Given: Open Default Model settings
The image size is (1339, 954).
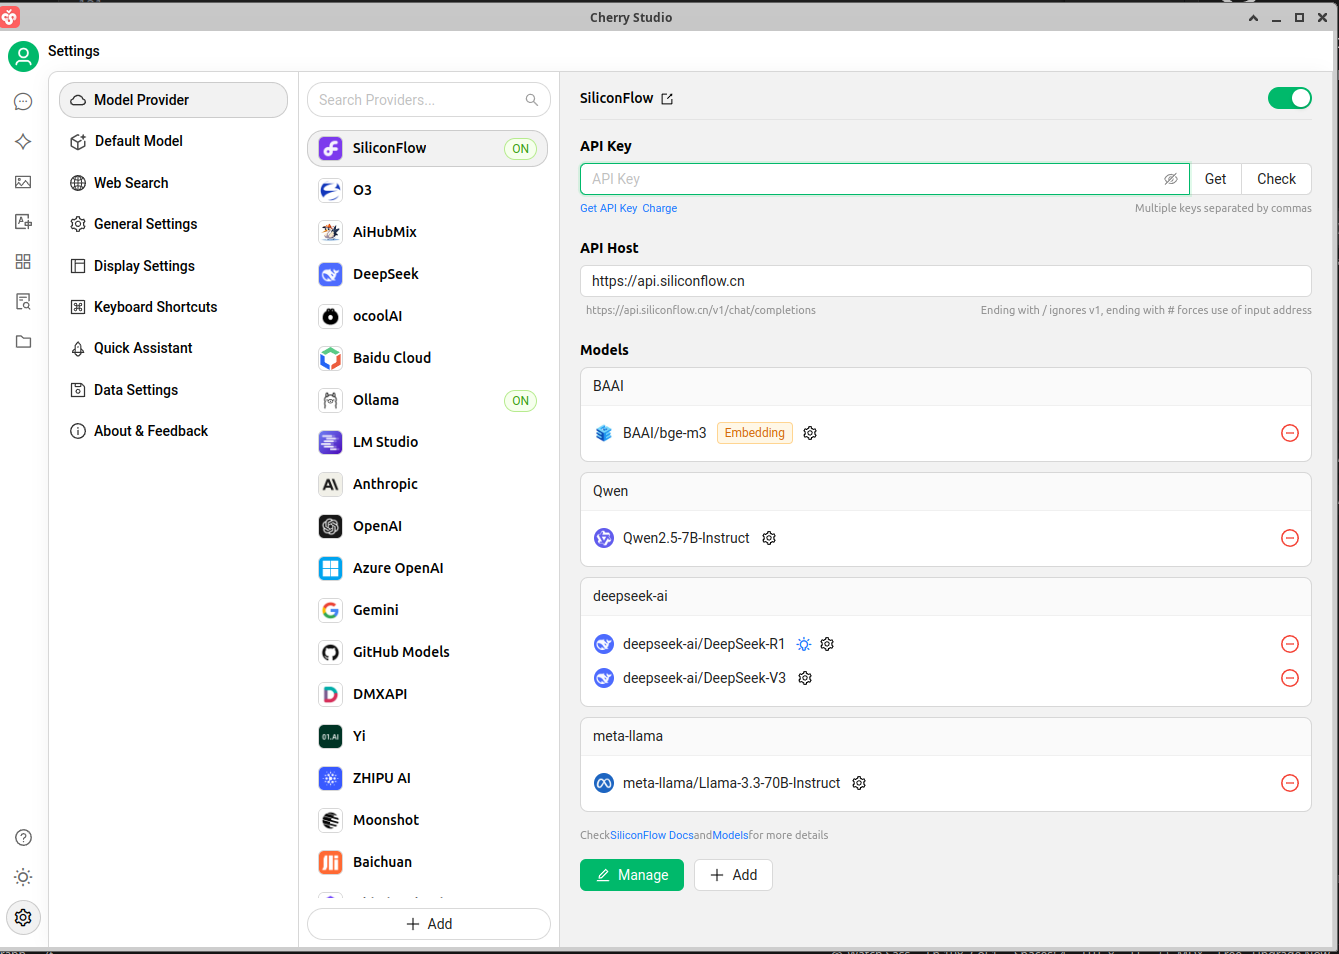Looking at the screenshot, I should (173, 141).
